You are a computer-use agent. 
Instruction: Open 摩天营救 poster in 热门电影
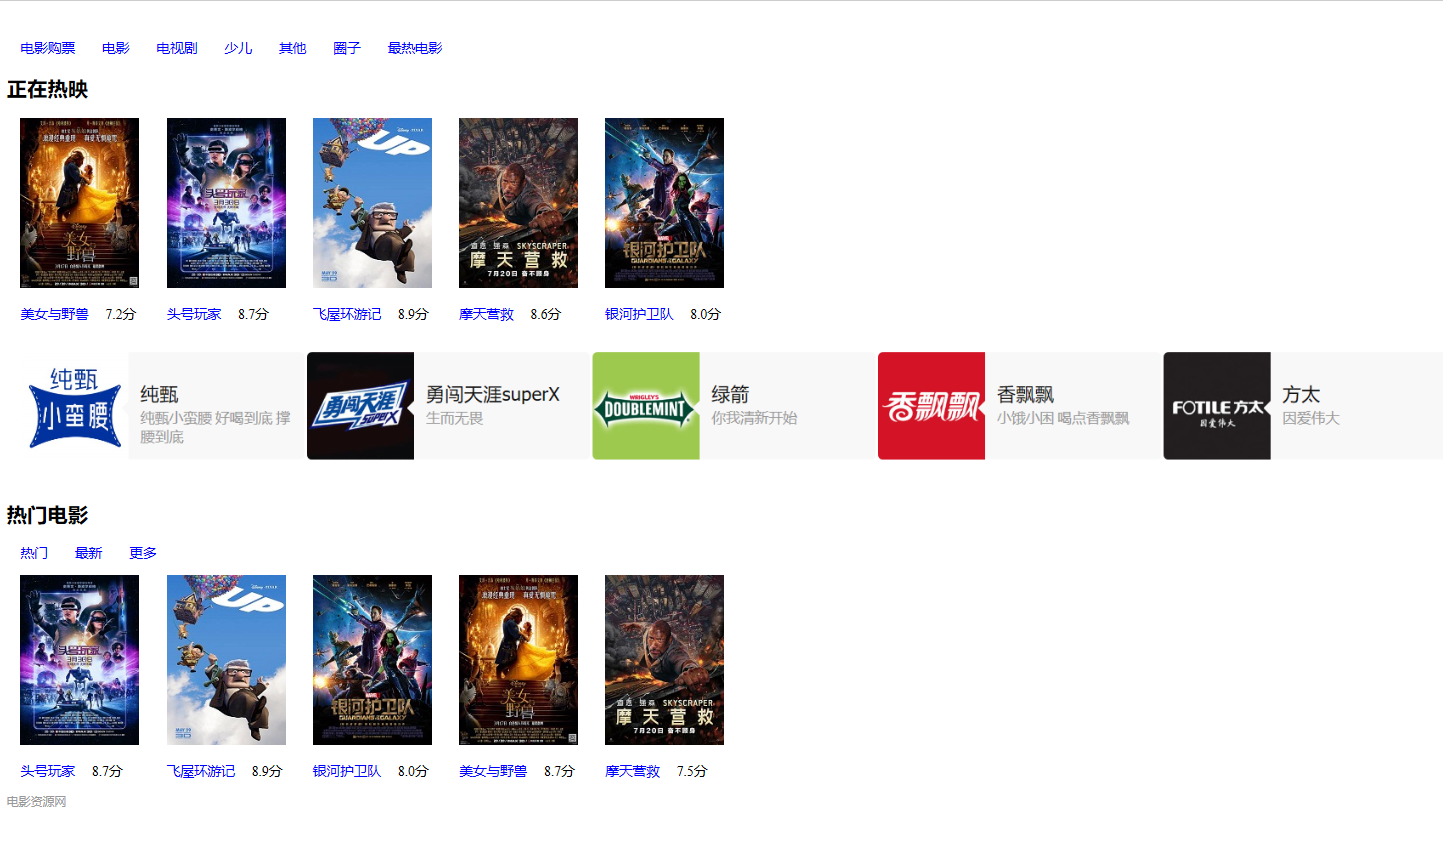(x=664, y=660)
